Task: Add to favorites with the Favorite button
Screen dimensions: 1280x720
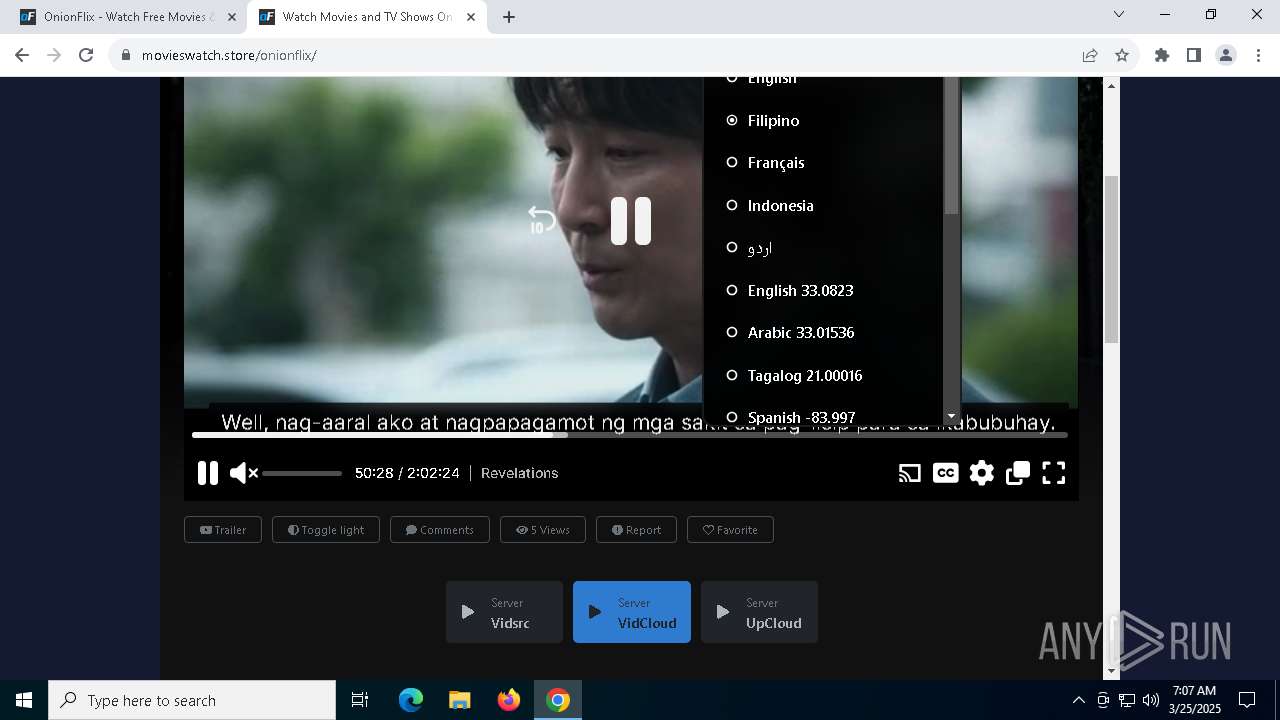Action: pos(730,530)
